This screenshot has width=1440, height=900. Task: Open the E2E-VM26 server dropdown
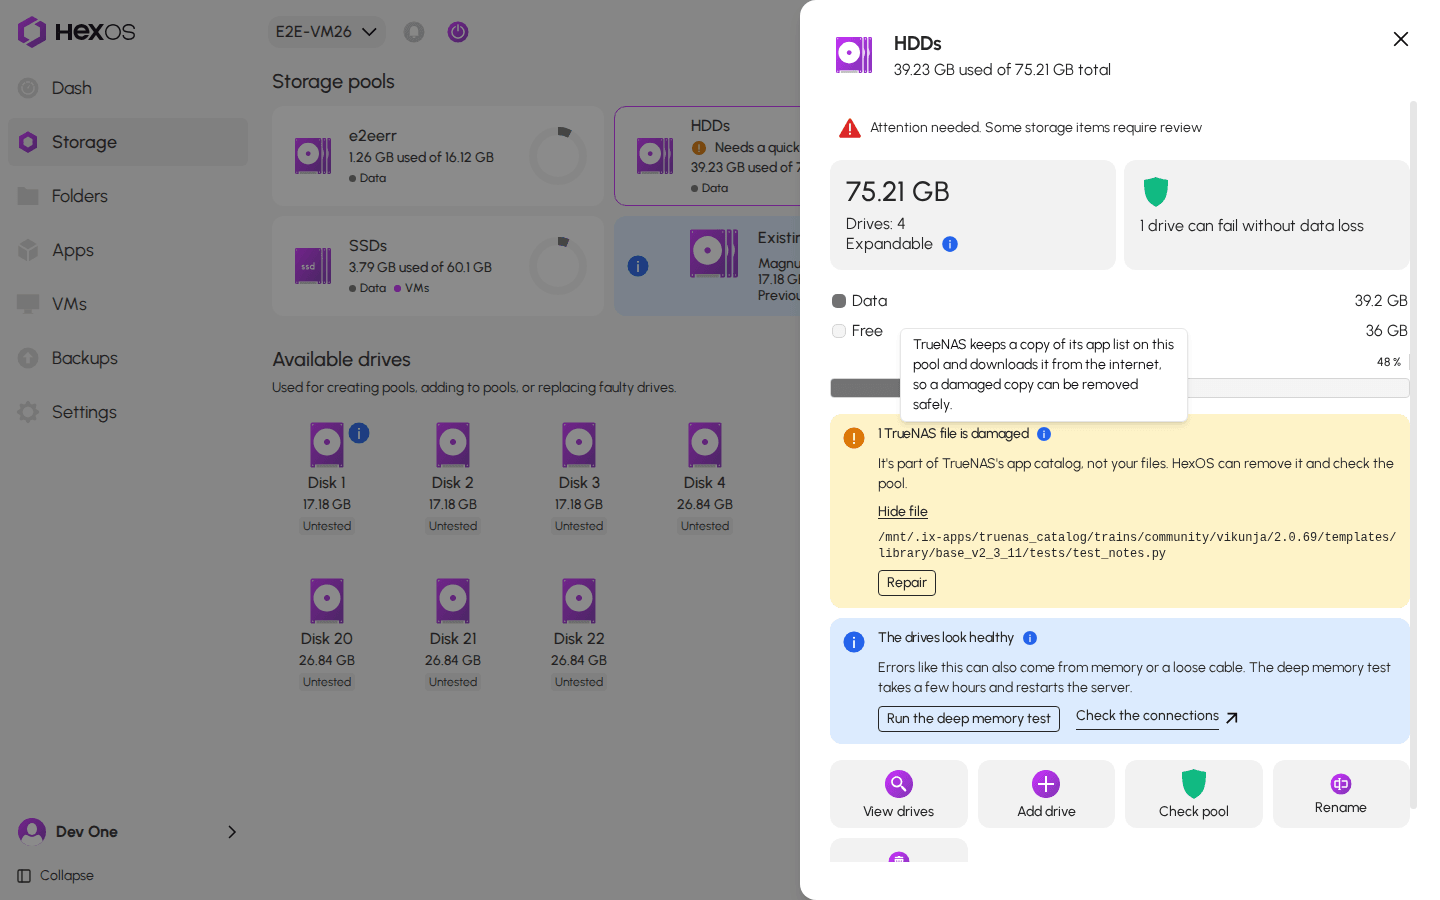(327, 32)
